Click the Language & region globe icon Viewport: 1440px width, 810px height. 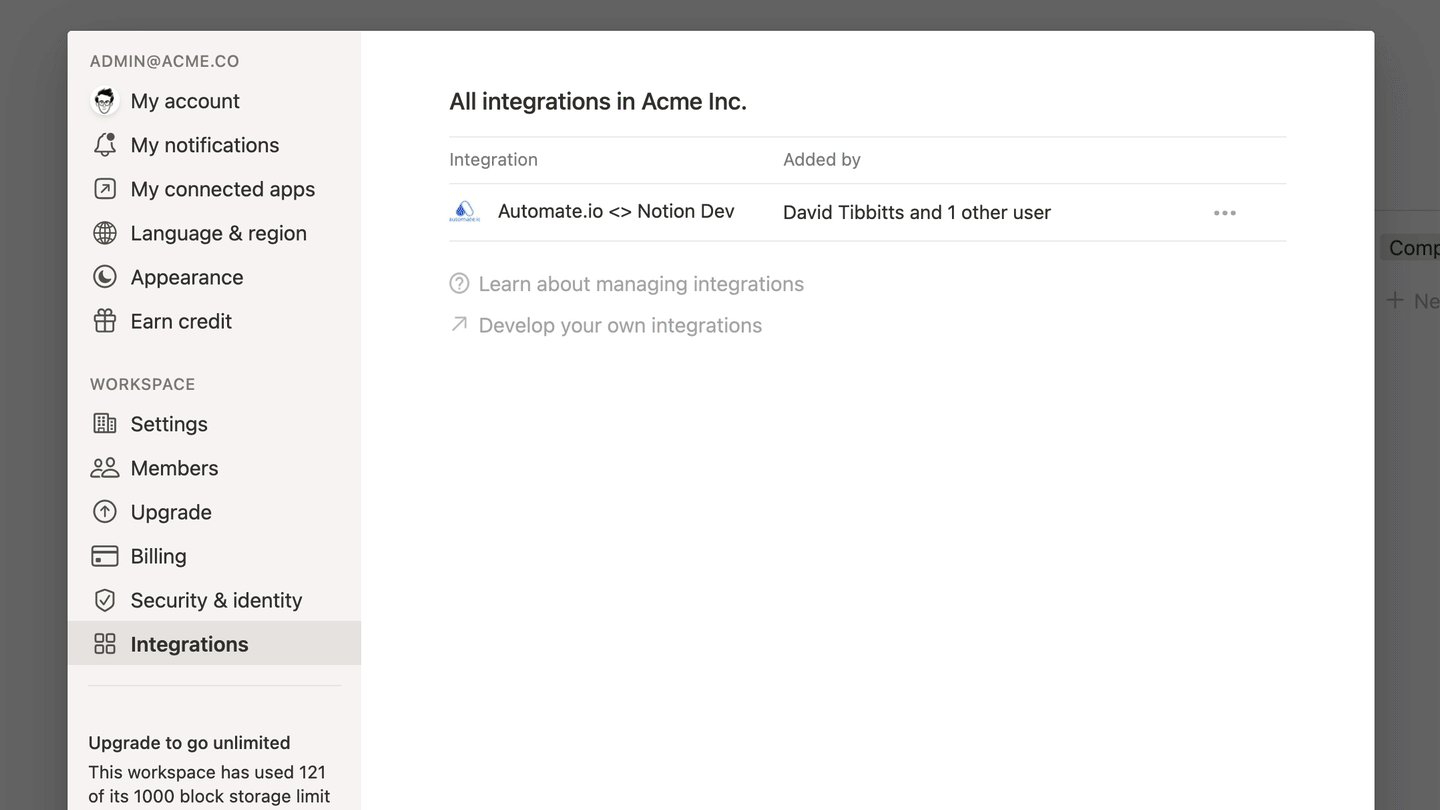pyautogui.click(x=104, y=232)
